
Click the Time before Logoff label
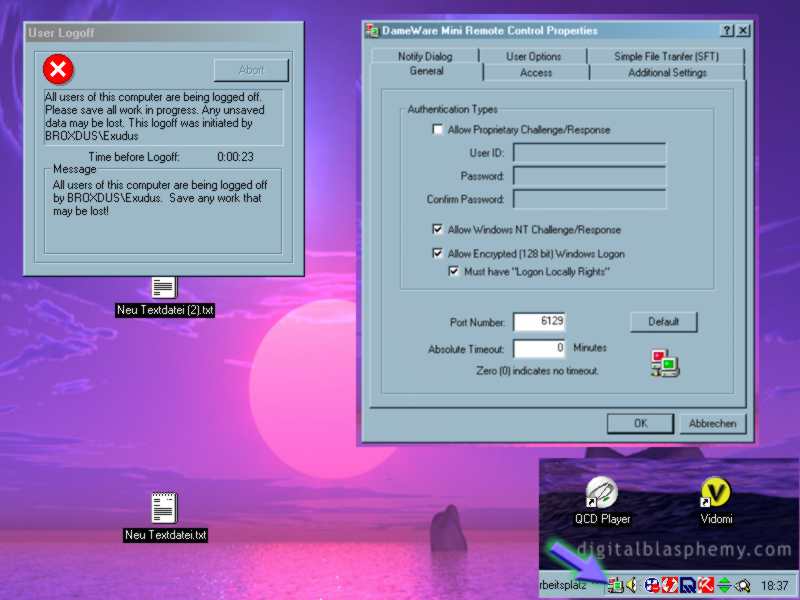coord(134,157)
